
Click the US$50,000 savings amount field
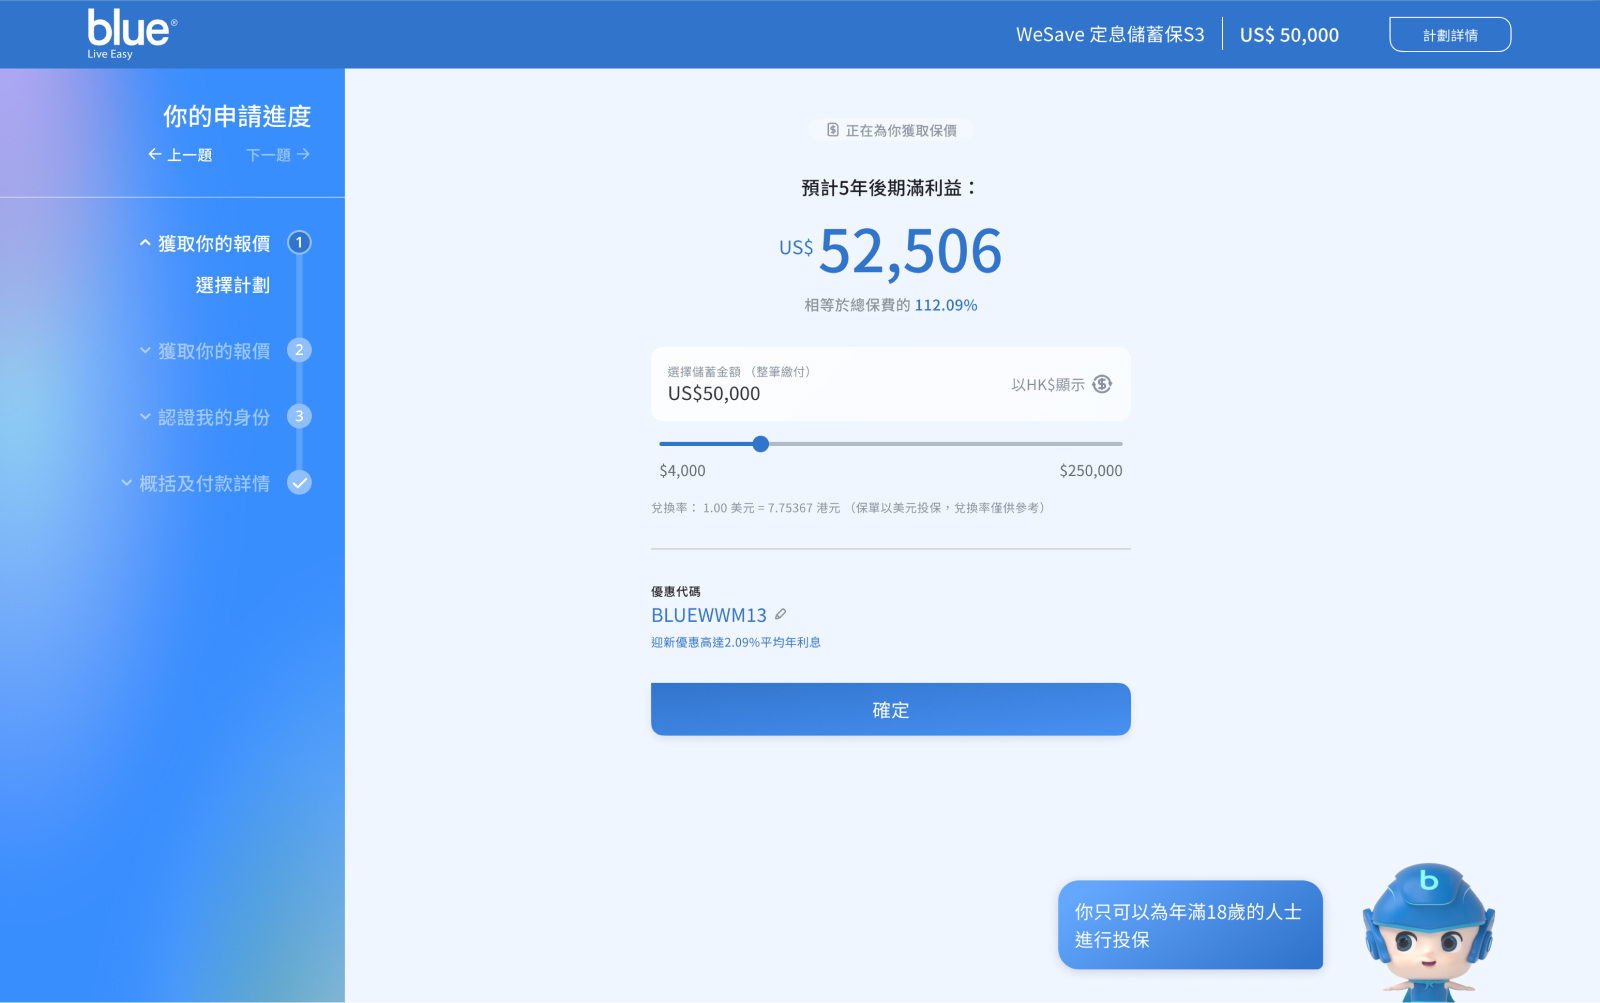(x=891, y=384)
